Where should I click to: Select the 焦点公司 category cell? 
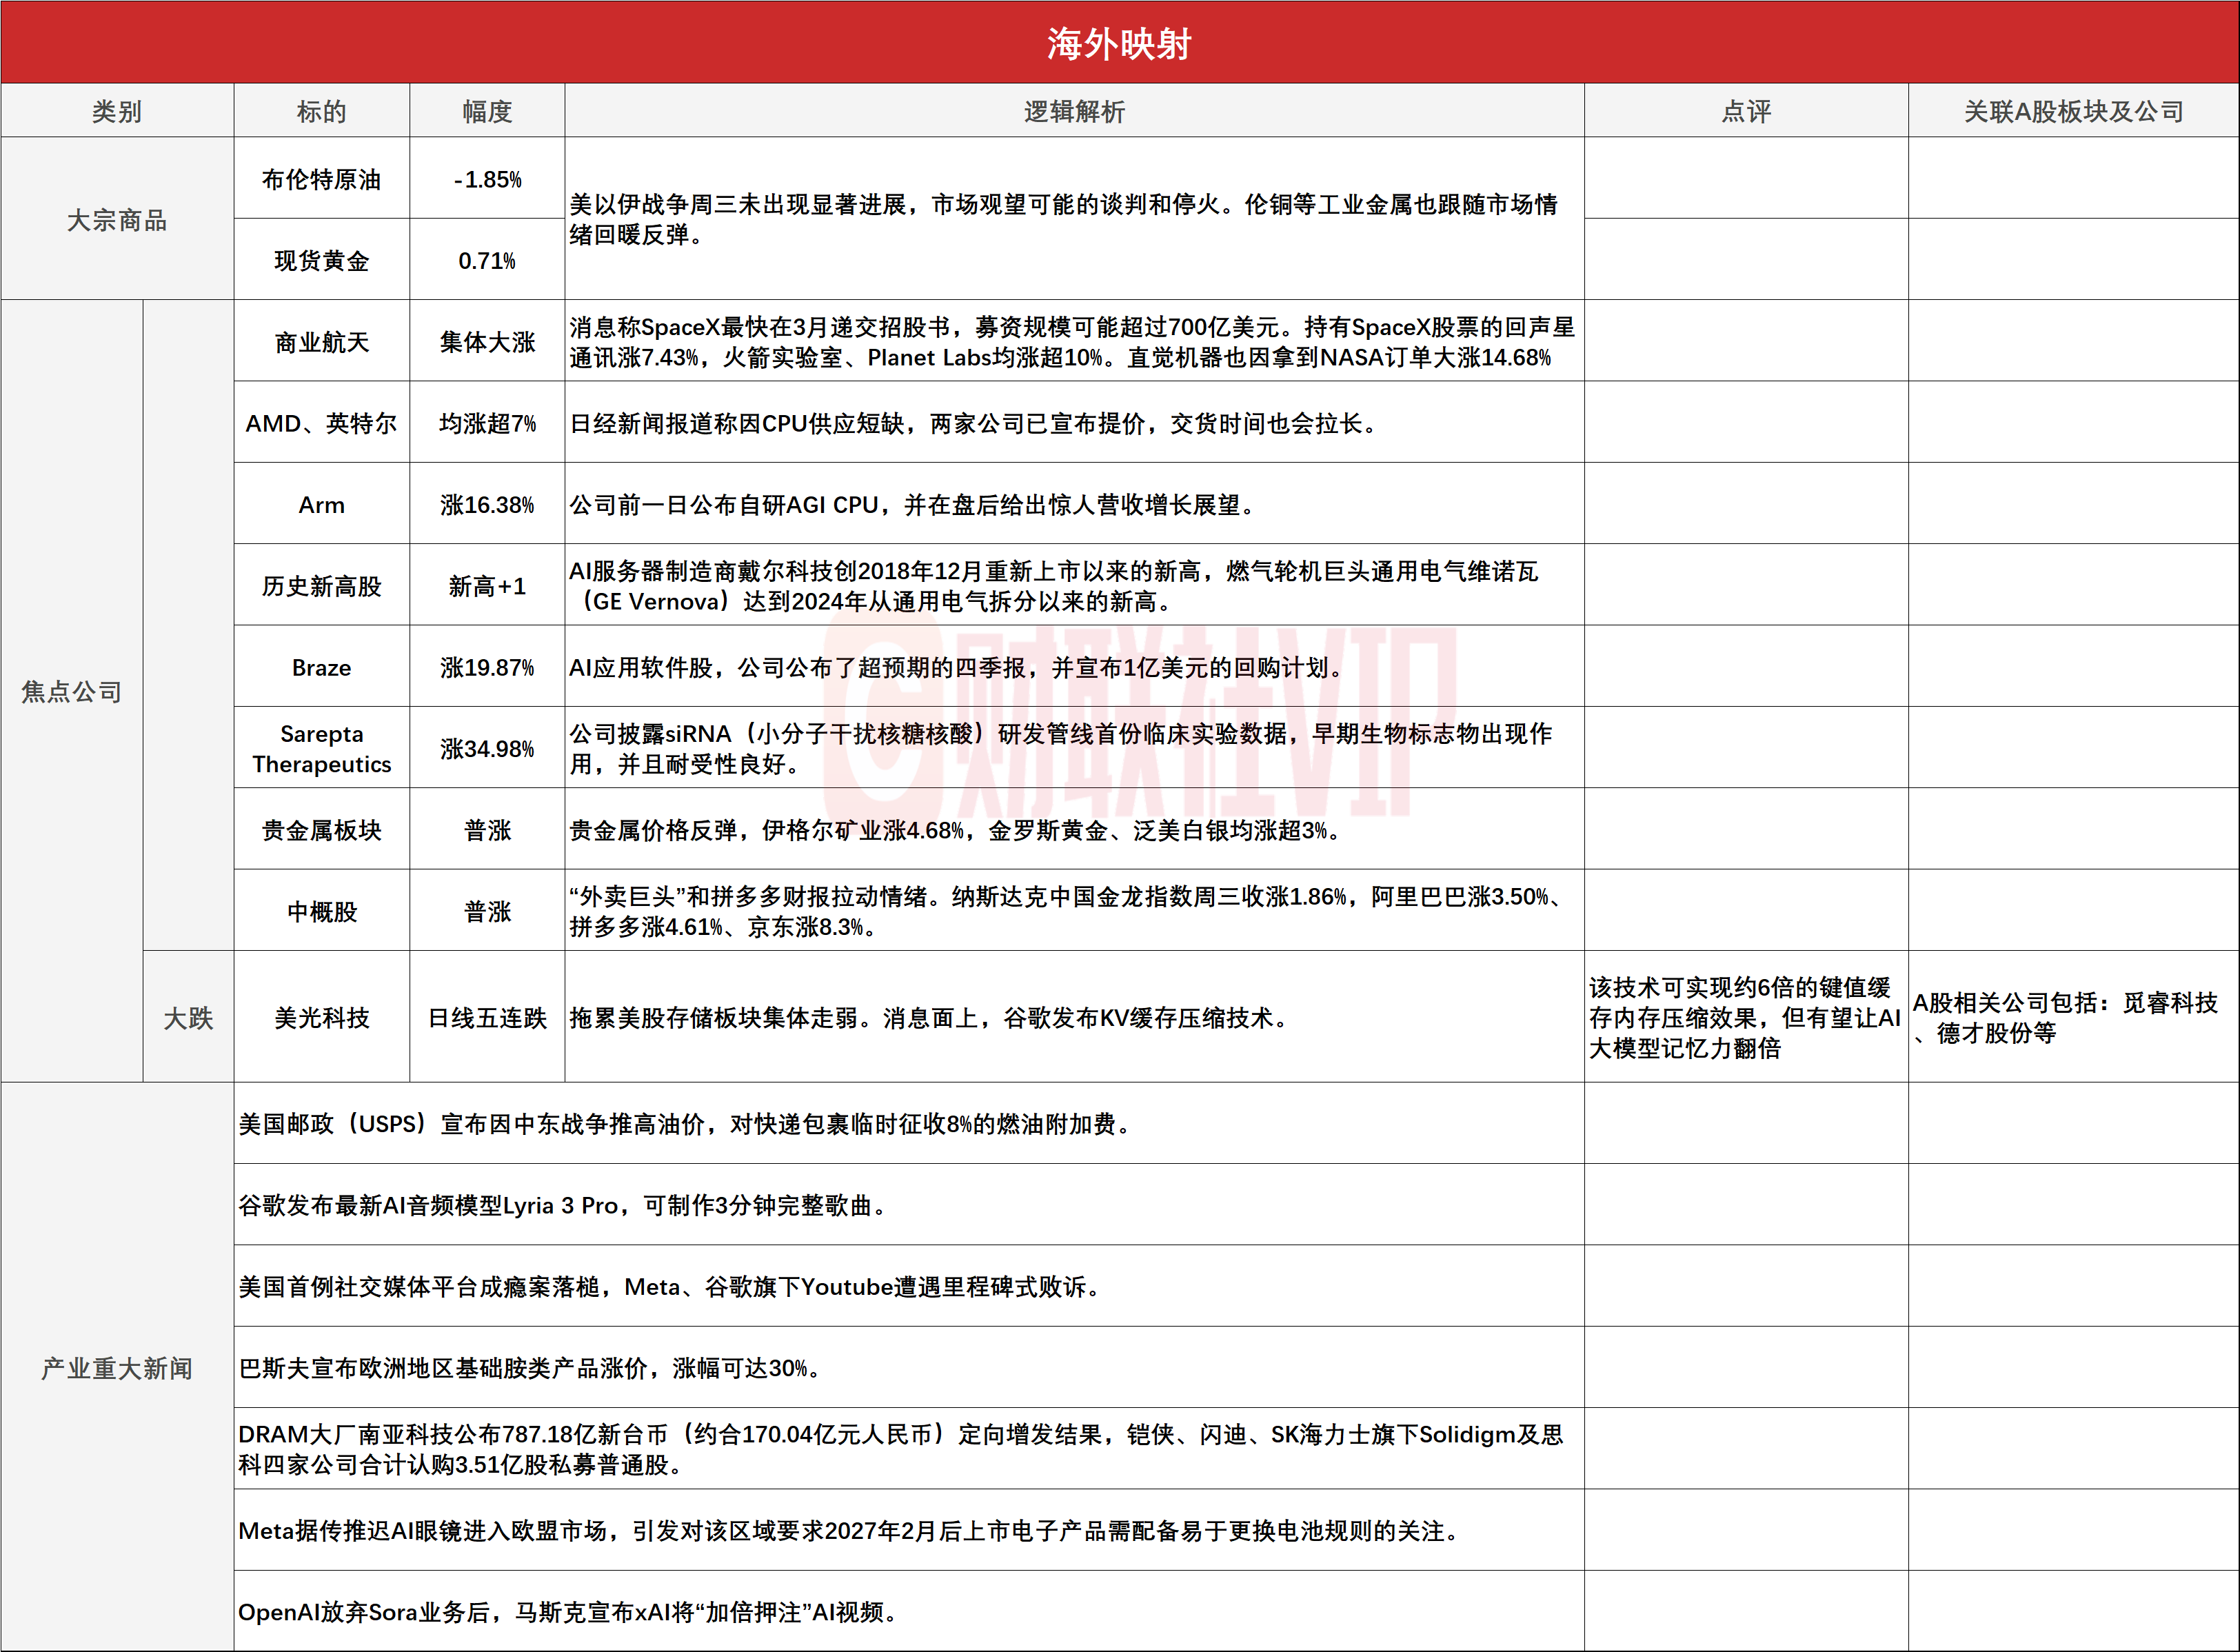click(x=71, y=691)
